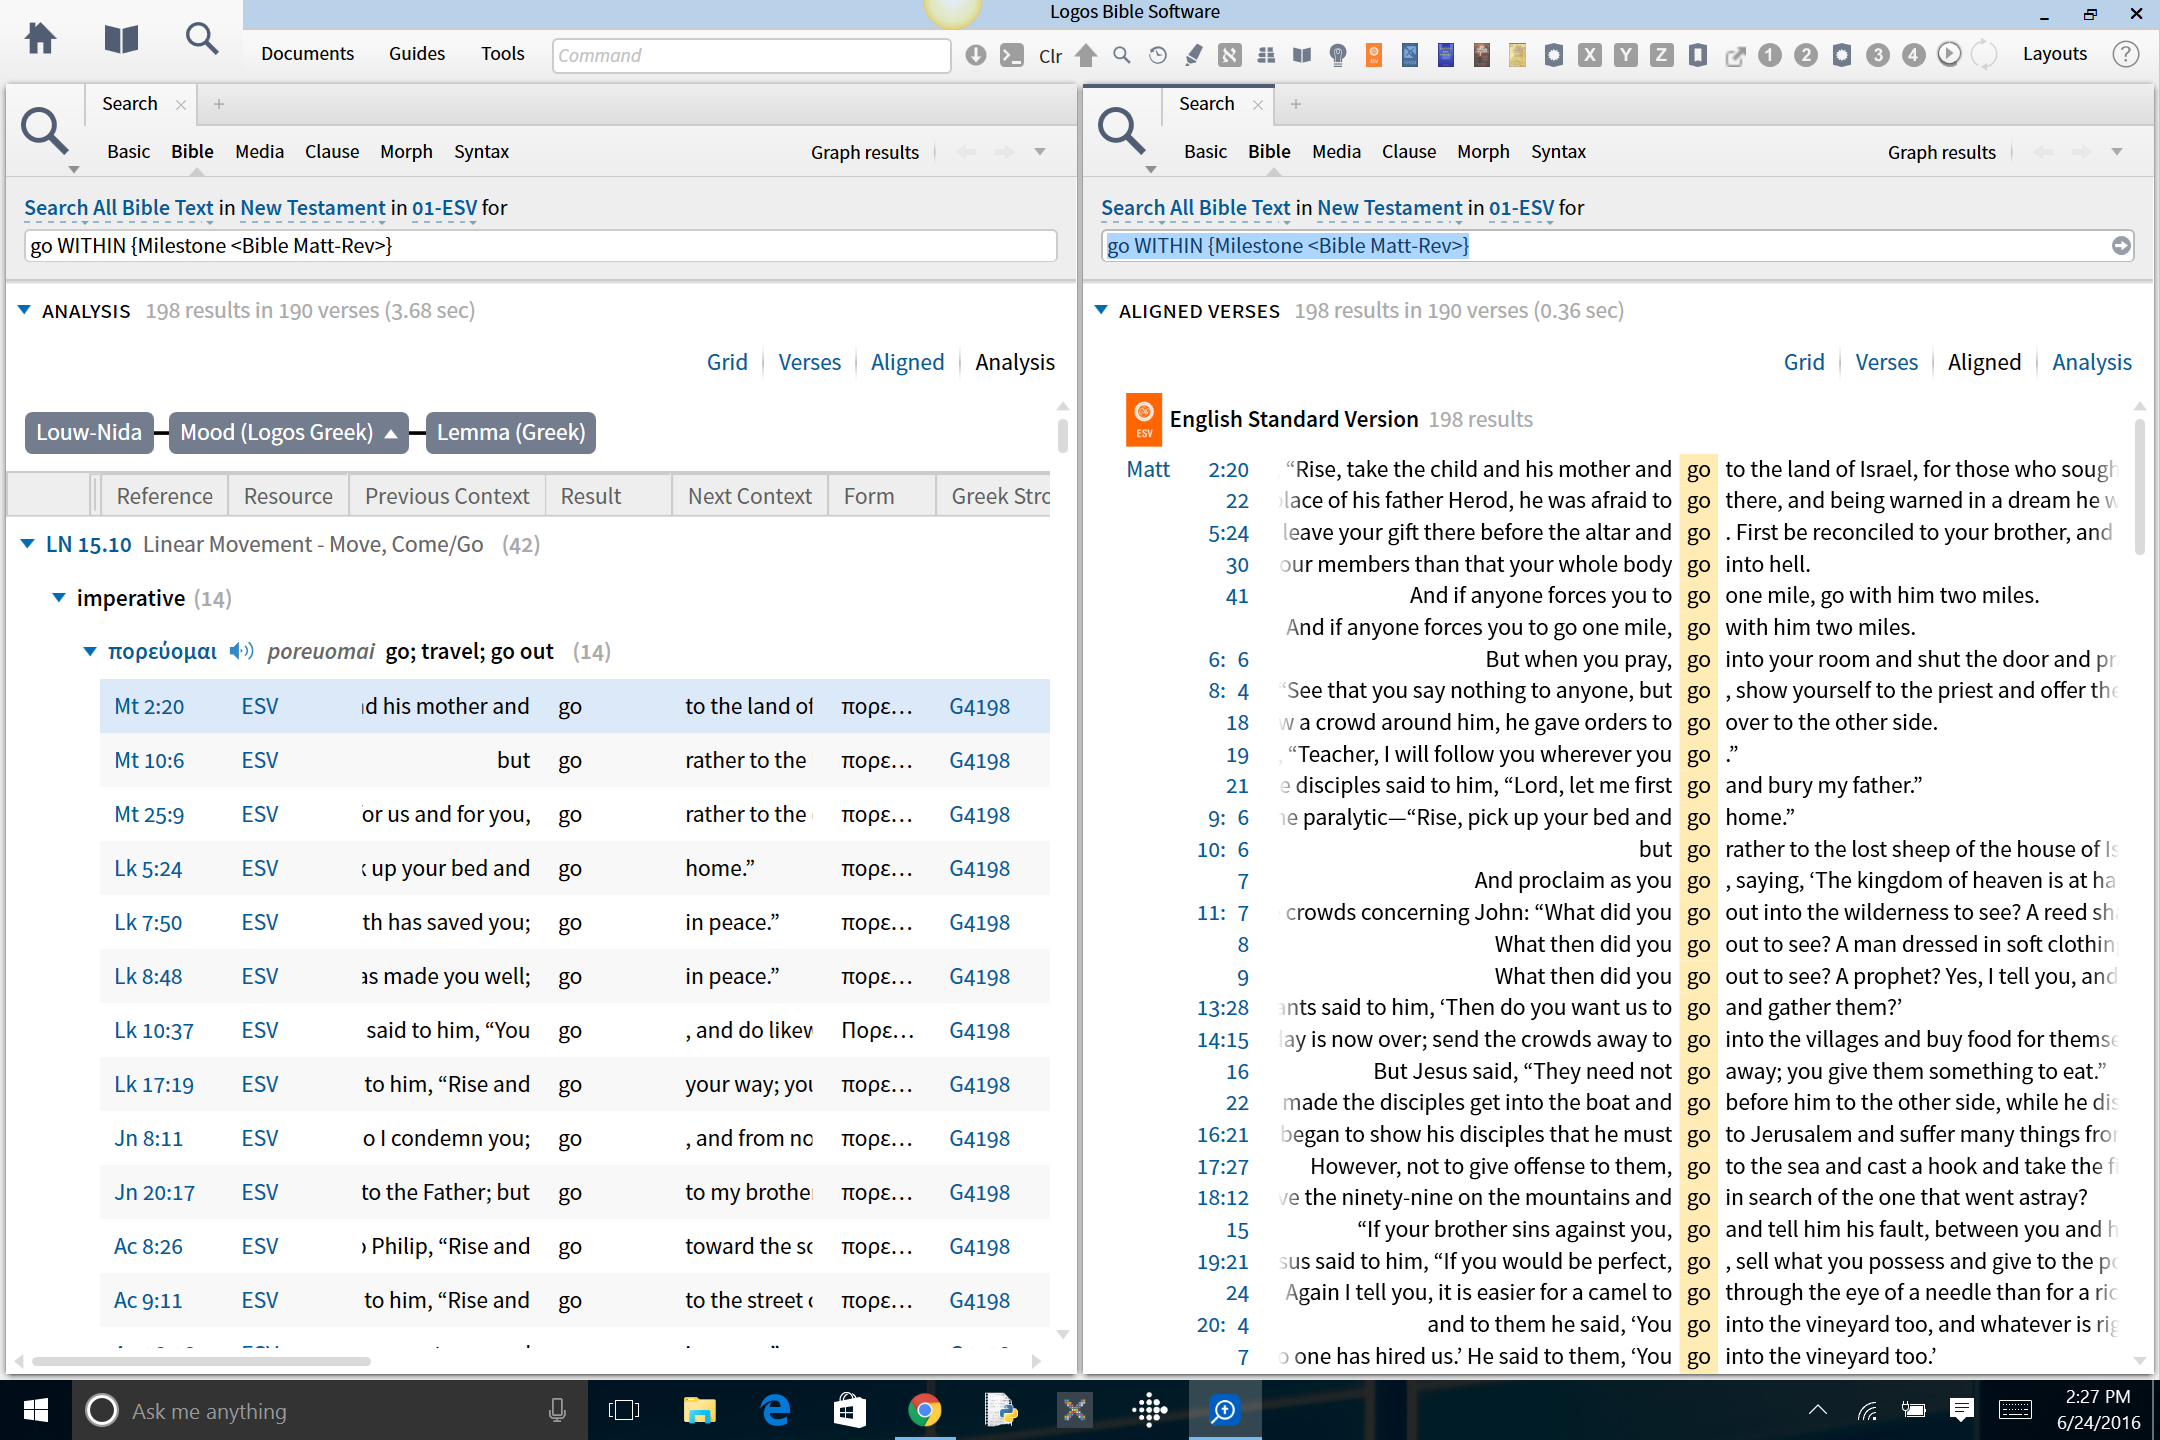2160x1440 pixels.
Task: Click the external link arrow toolbar icon
Action: pyautogui.click(x=1734, y=55)
